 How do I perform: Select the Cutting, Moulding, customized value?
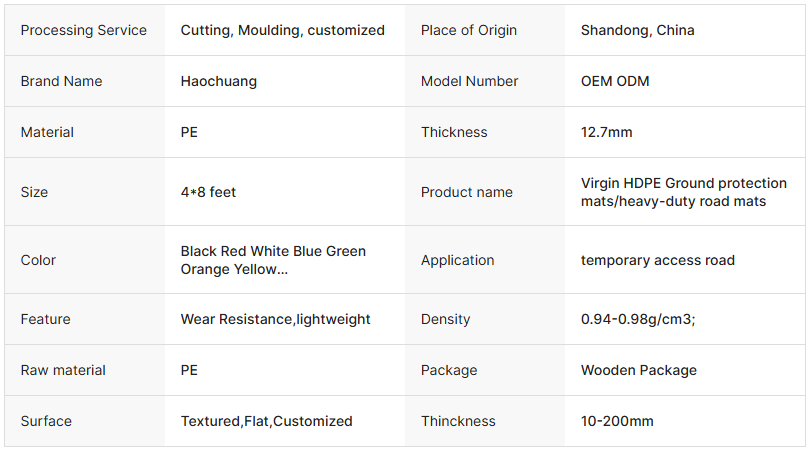point(282,30)
